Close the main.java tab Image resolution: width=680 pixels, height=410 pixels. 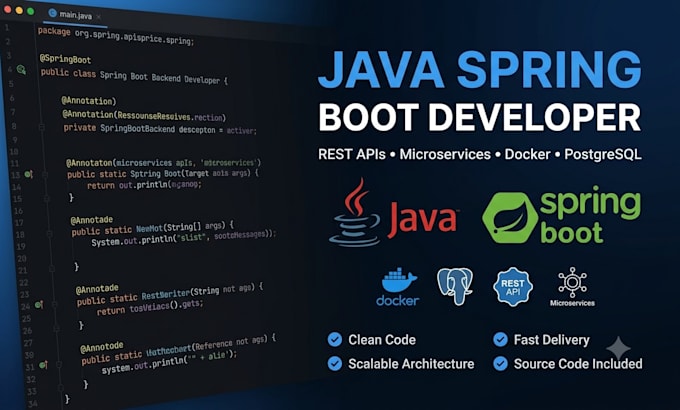98,16
